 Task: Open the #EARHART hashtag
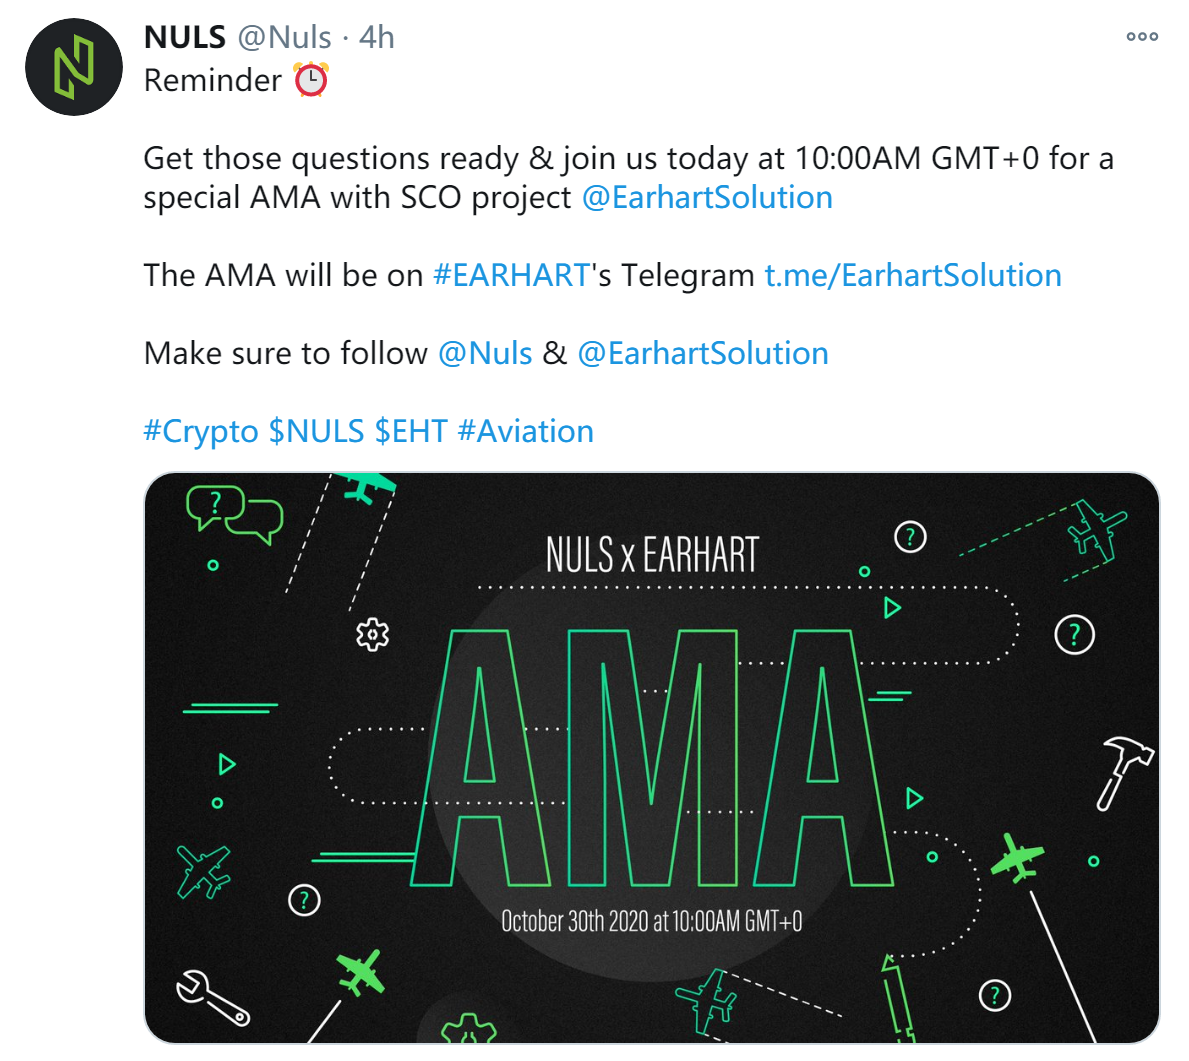click(511, 275)
